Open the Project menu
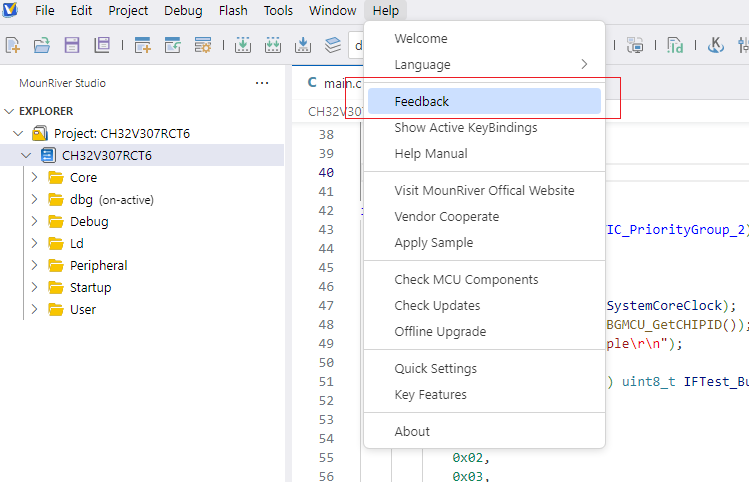The height and width of the screenshot is (482, 749). (x=128, y=10)
